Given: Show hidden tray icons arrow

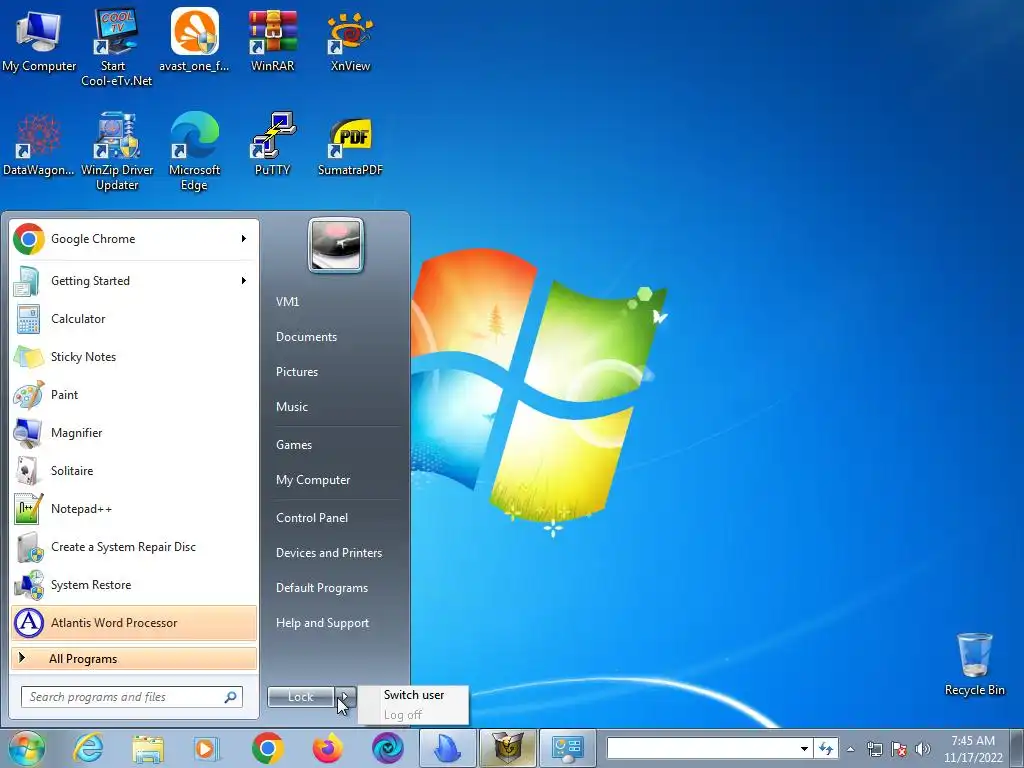Looking at the screenshot, I should [x=850, y=749].
